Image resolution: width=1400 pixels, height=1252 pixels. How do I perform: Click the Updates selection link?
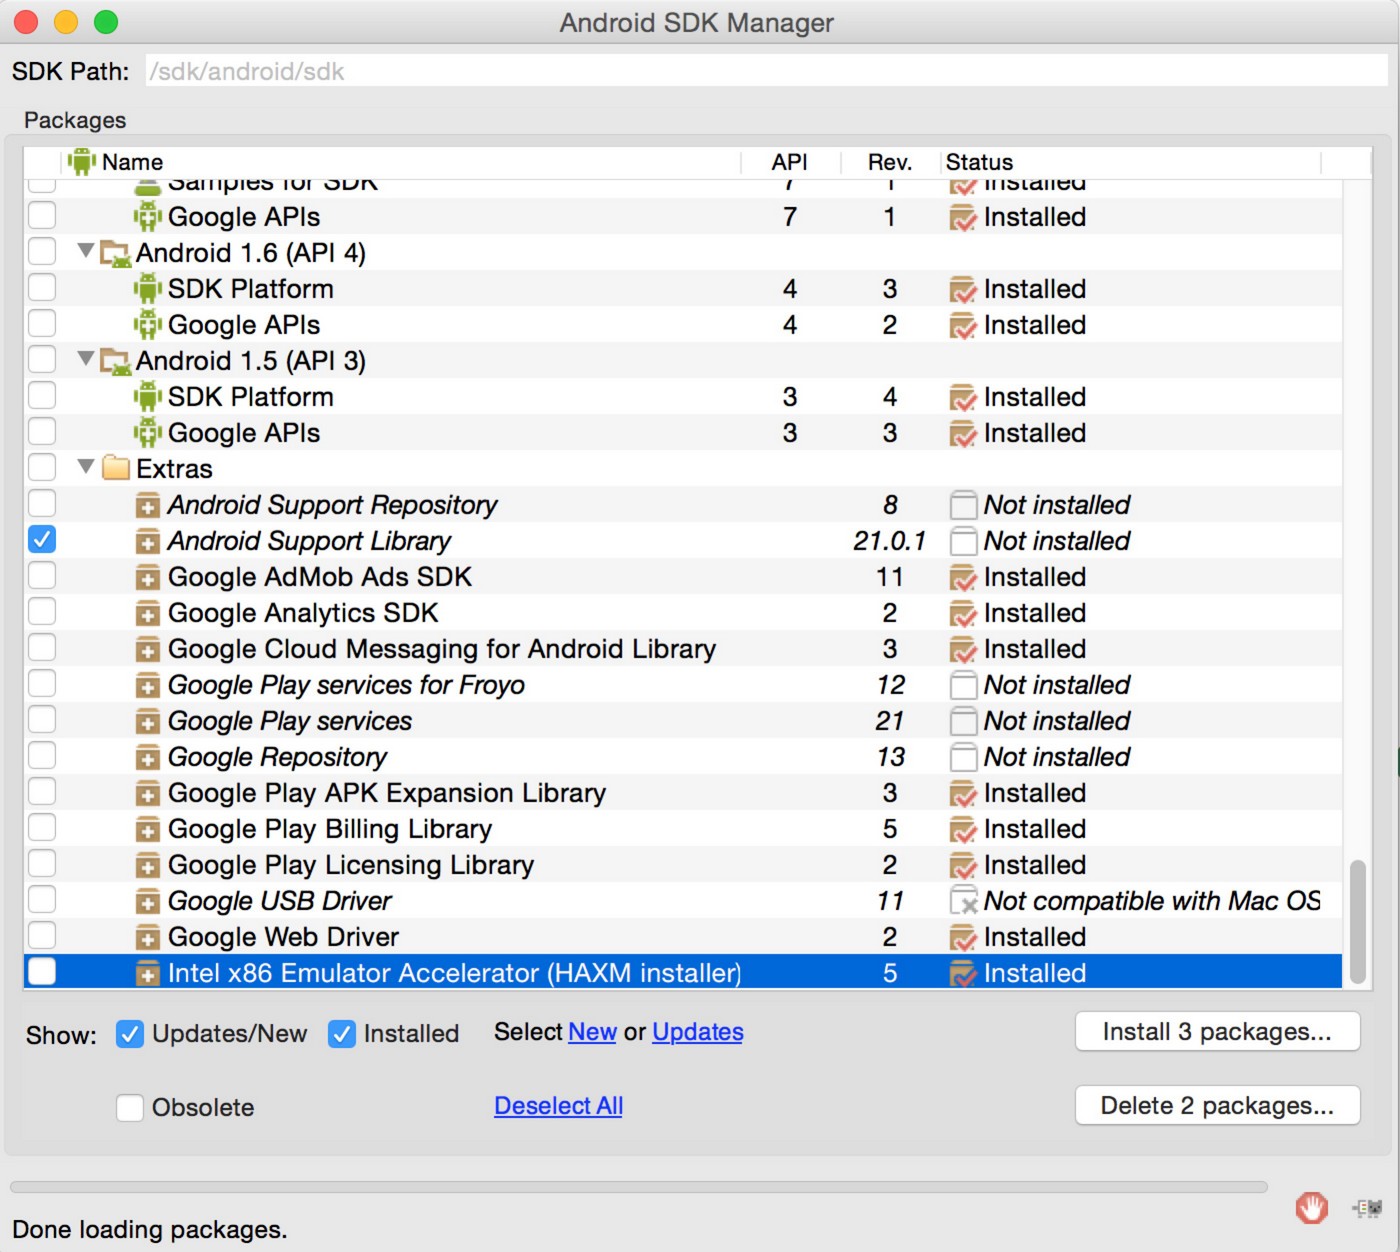click(698, 1032)
